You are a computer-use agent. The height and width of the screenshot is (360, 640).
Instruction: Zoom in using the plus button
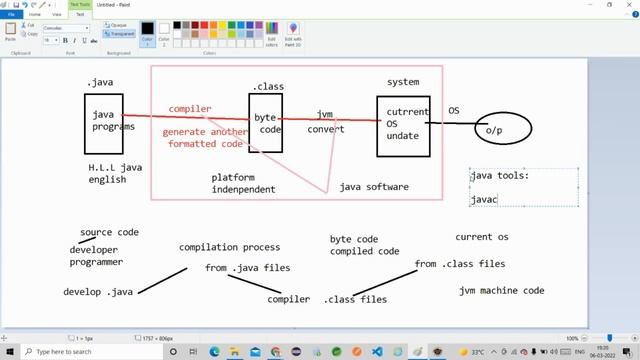[635, 338]
